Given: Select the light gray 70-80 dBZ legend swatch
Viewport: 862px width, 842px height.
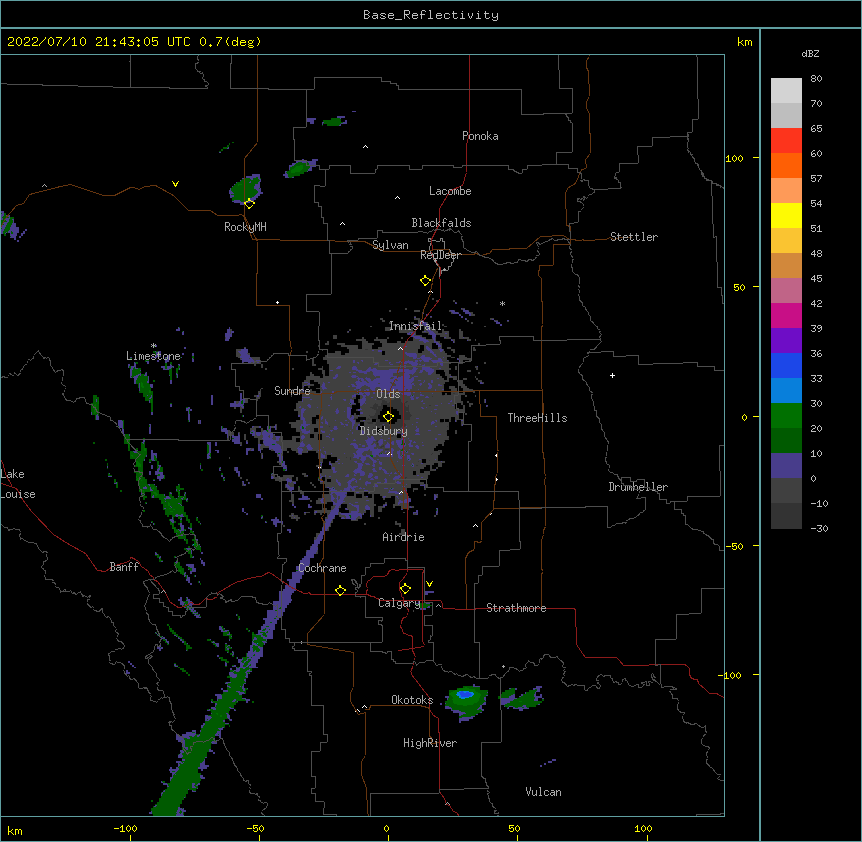Looking at the screenshot, I should (786, 90).
